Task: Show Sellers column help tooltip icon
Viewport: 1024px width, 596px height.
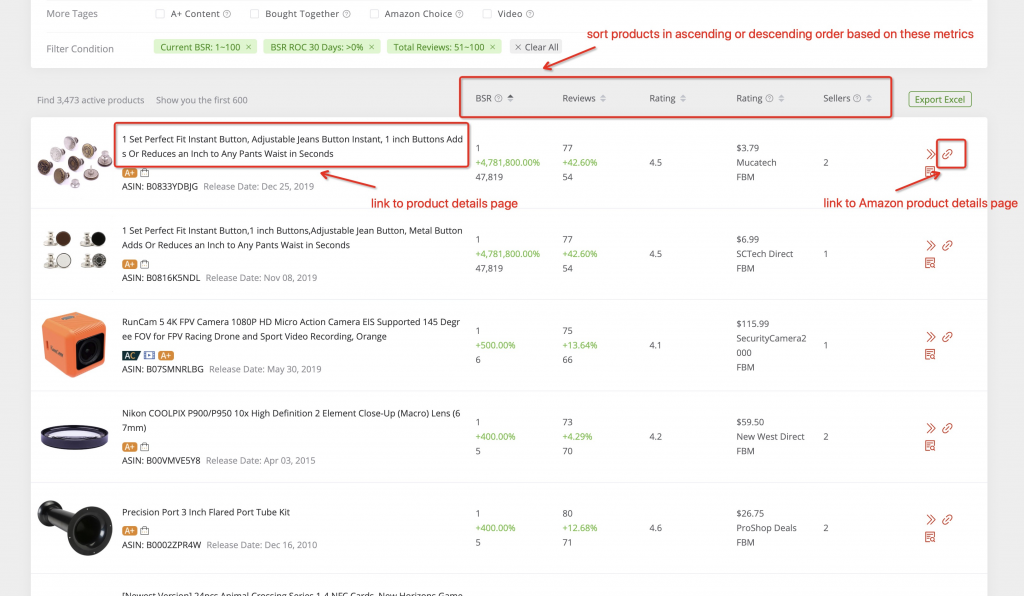Action: (x=857, y=98)
